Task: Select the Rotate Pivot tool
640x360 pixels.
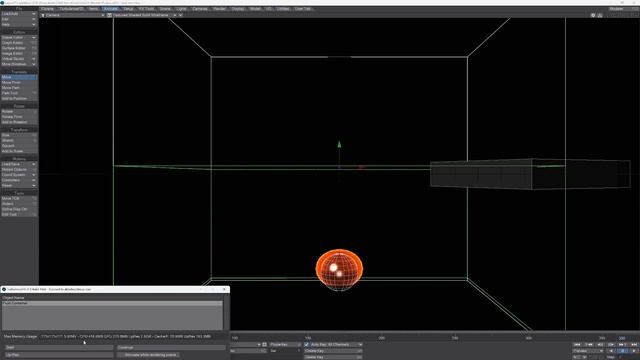Action: coord(19,117)
